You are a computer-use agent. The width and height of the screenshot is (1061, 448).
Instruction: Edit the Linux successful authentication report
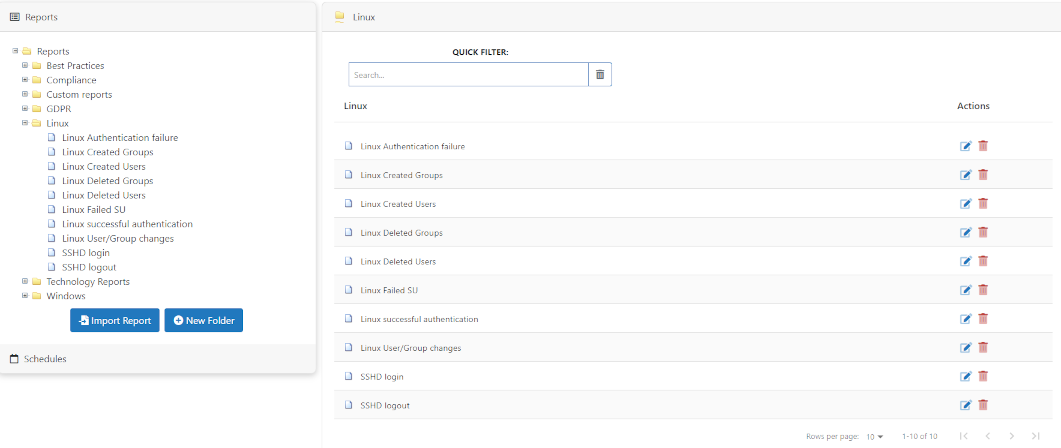966,319
